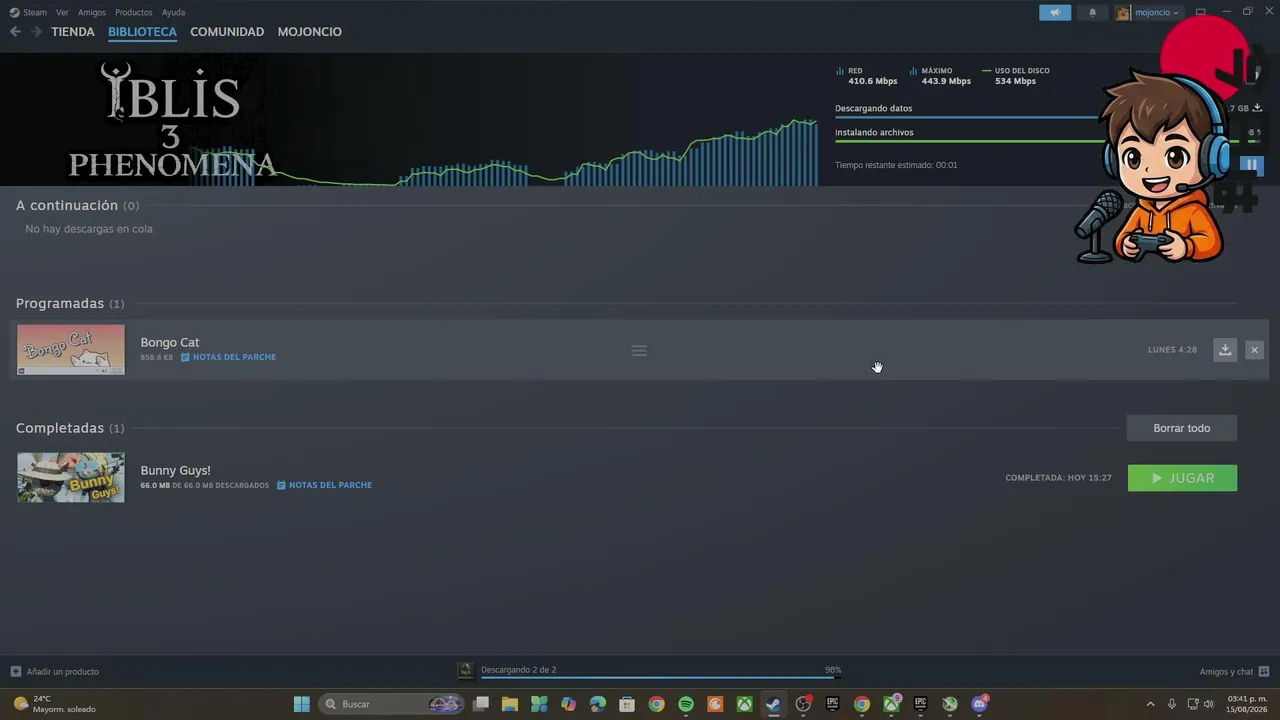Screen dimensions: 1280x720
Task: Click the Bongo Cat title
Action: coord(170,342)
